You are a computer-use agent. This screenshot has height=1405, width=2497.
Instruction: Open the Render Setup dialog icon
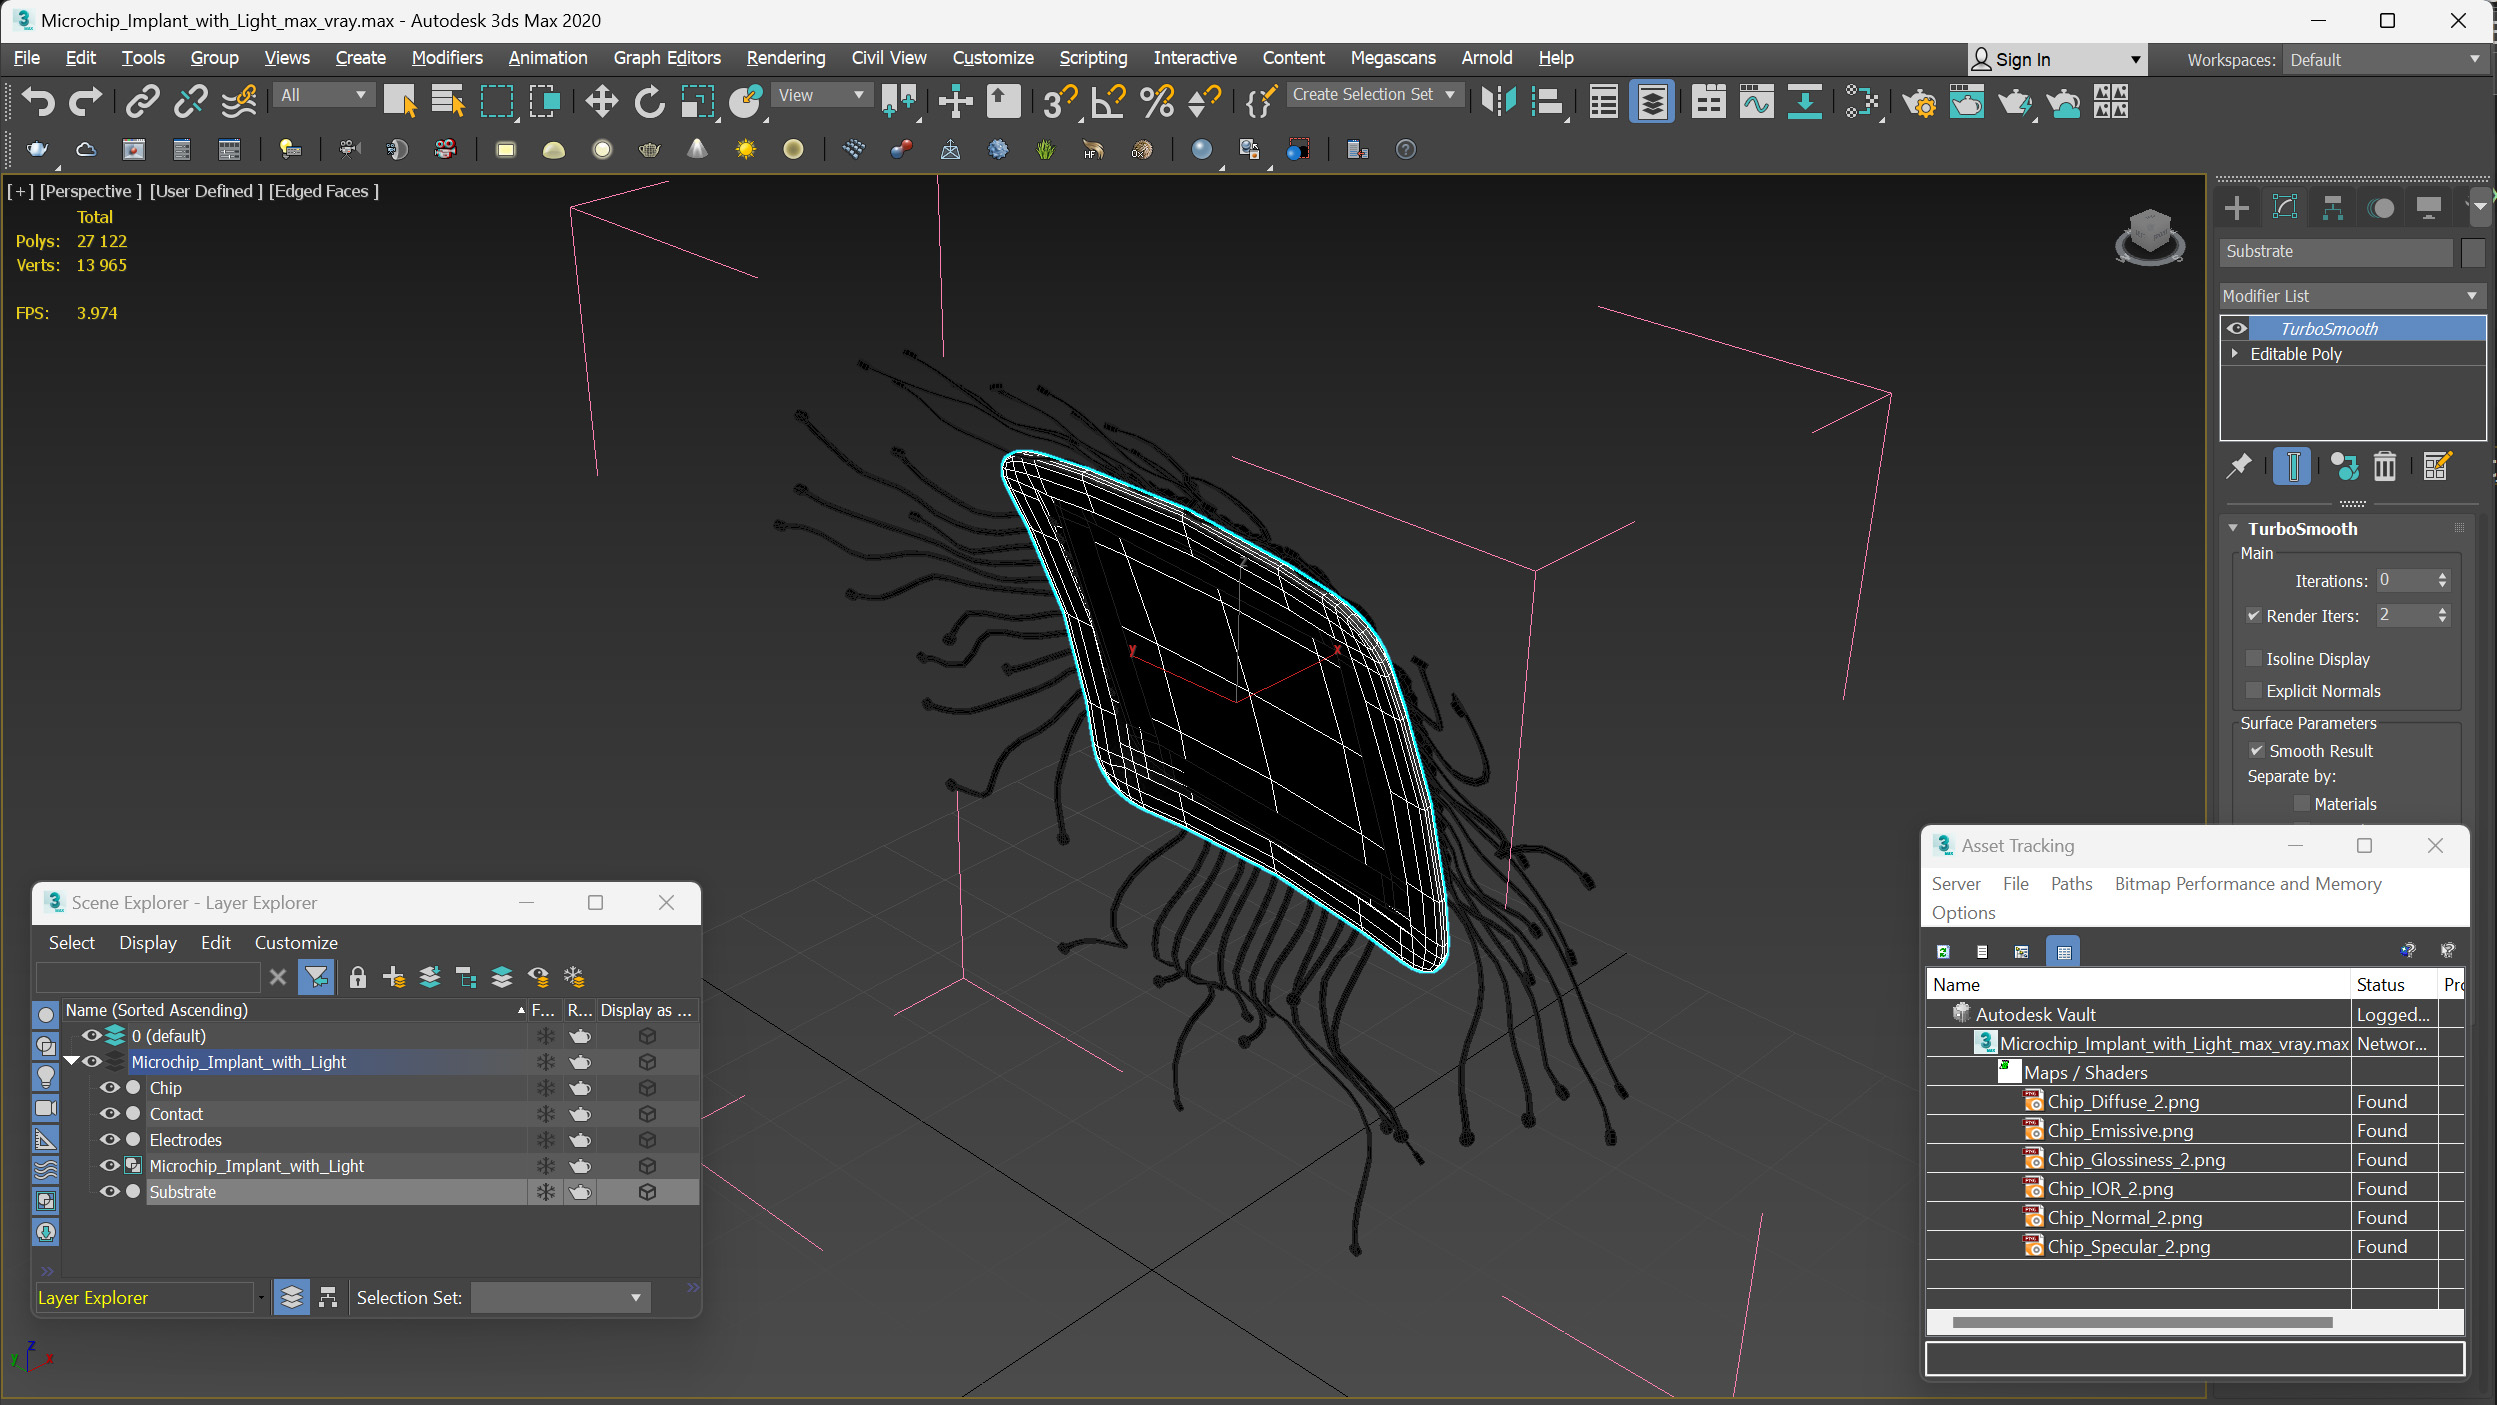pyautogui.click(x=1918, y=102)
